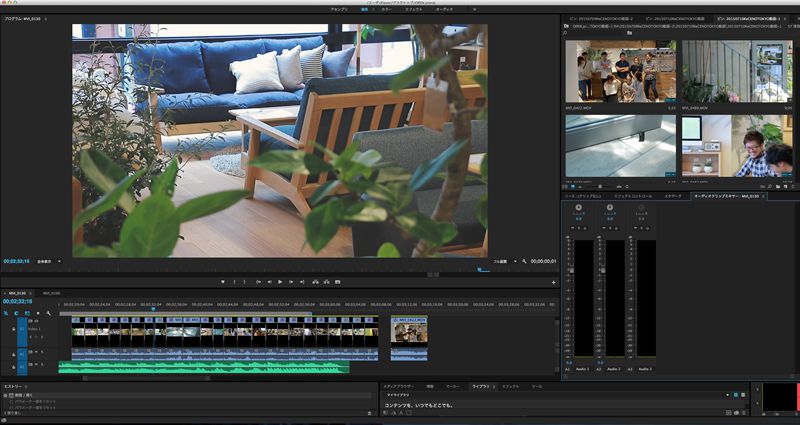Switch to the Libraries tab in the bottom panel
The height and width of the screenshot is (425, 800).
pyautogui.click(x=480, y=387)
